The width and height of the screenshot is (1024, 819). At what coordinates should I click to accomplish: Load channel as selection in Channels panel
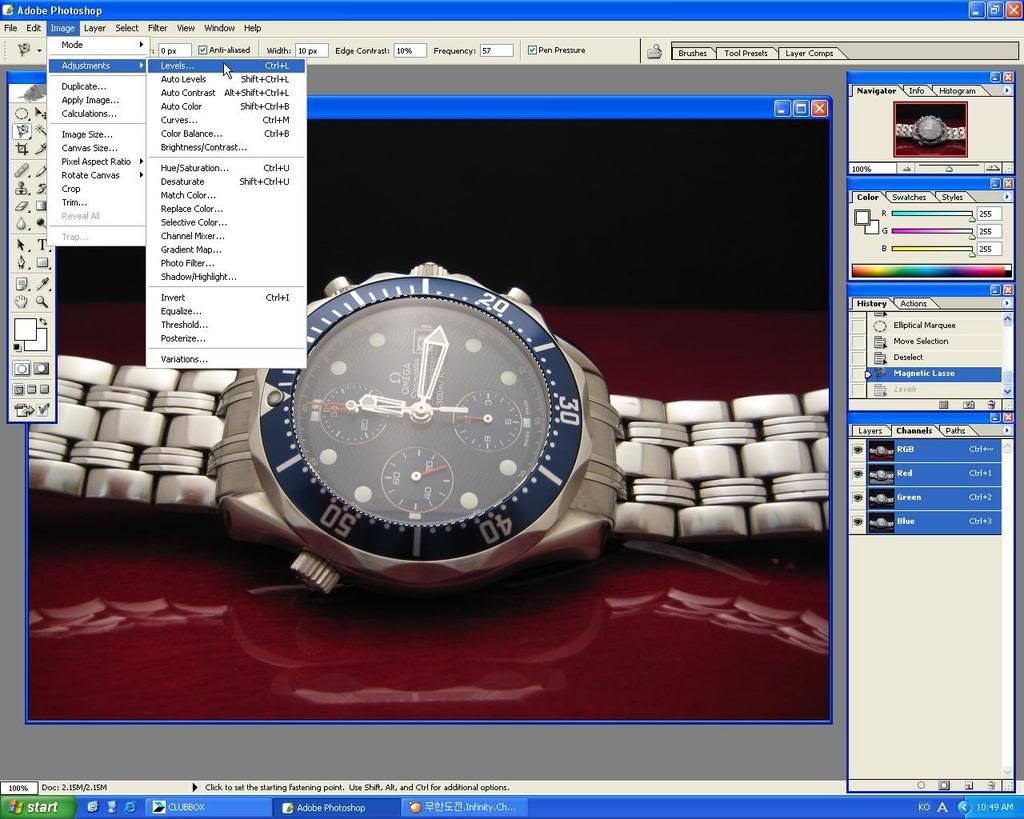(x=921, y=785)
